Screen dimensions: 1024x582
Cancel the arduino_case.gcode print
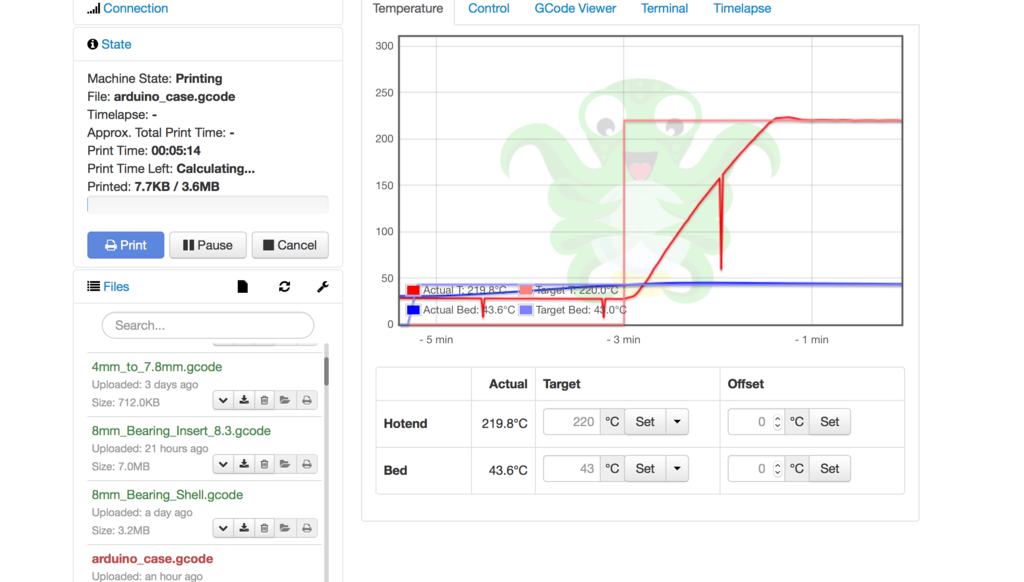click(x=289, y=245)
